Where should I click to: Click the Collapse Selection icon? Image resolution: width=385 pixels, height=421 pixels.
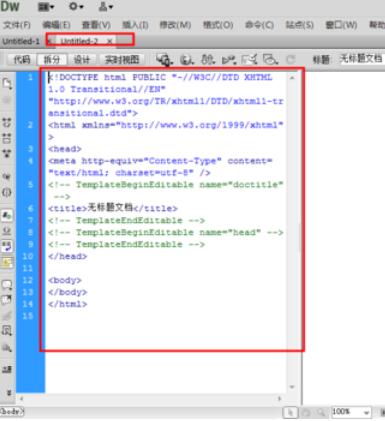coord(7,138)
